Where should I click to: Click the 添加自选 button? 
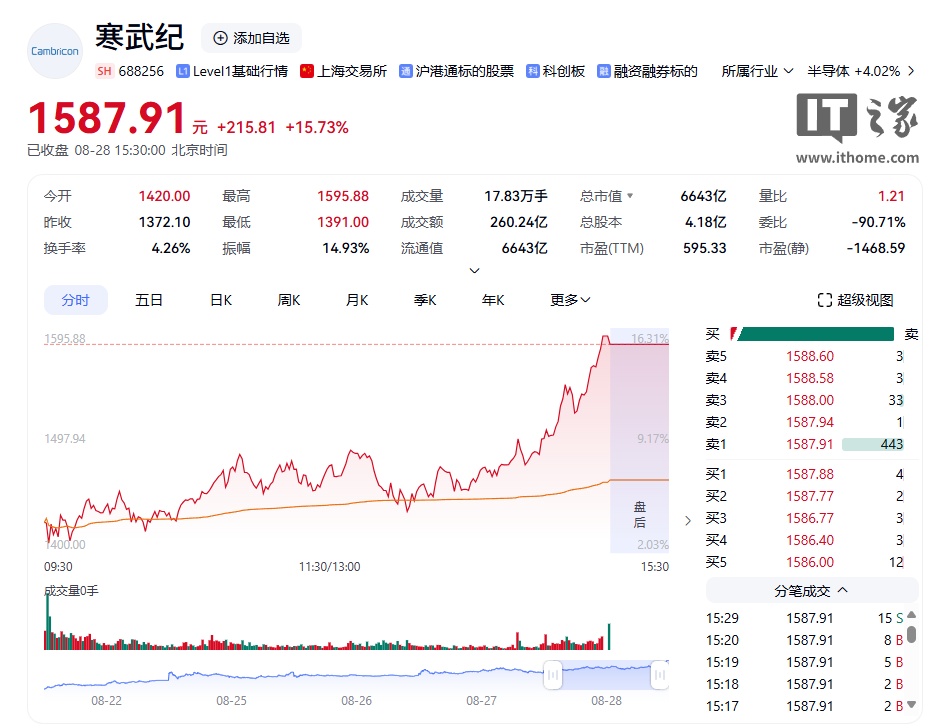coord(251,38)
